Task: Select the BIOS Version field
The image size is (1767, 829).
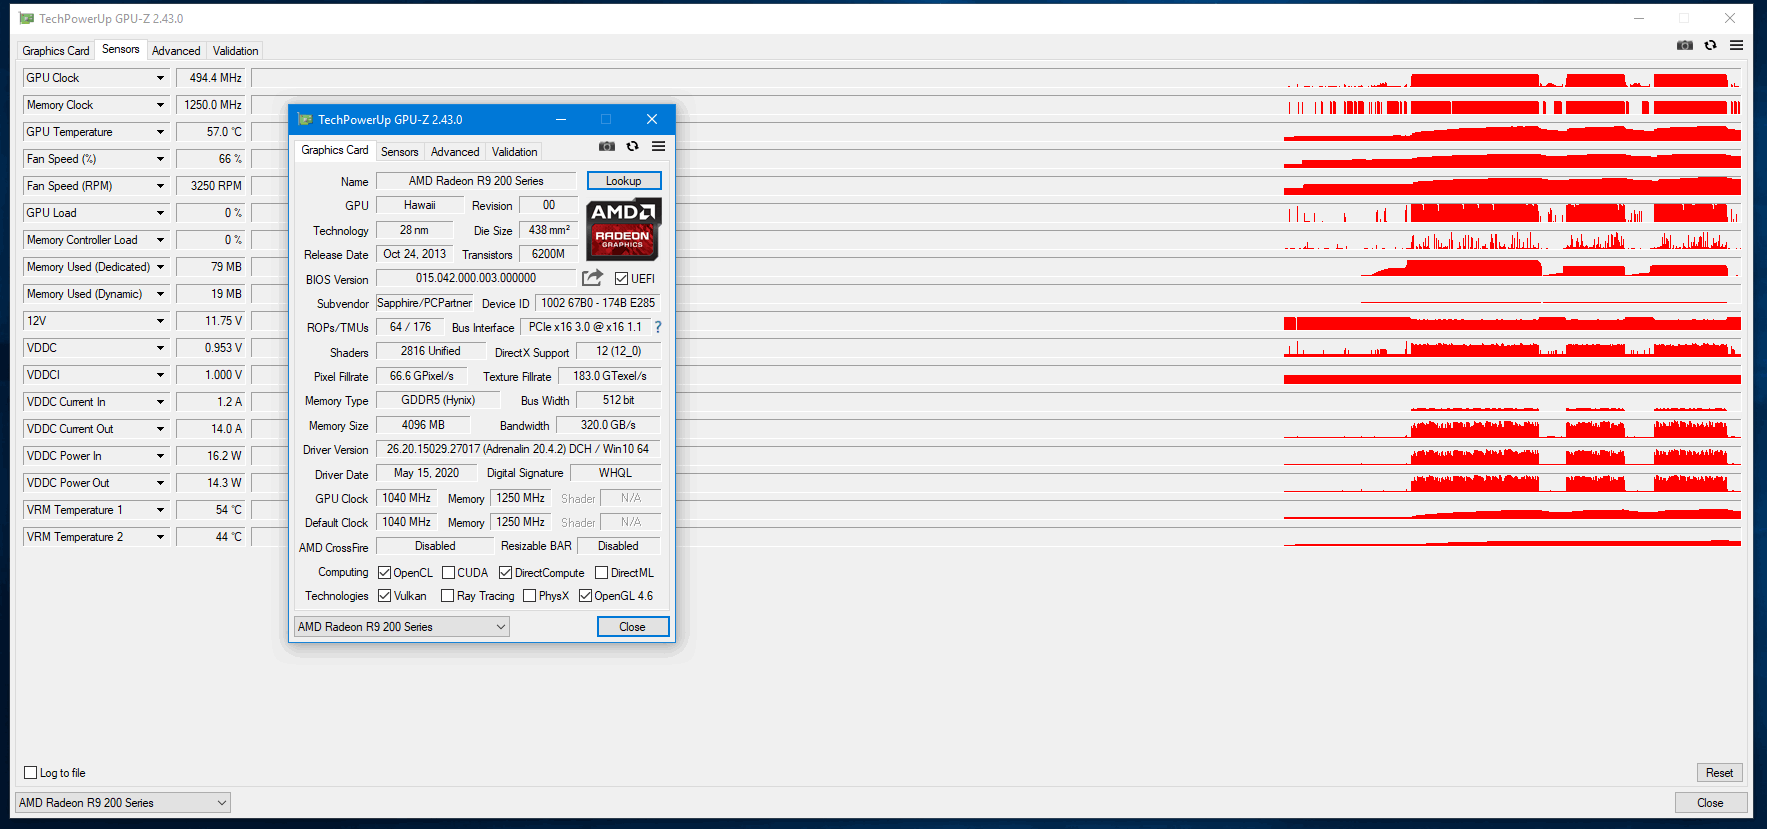Action: [x=476, y=278]
